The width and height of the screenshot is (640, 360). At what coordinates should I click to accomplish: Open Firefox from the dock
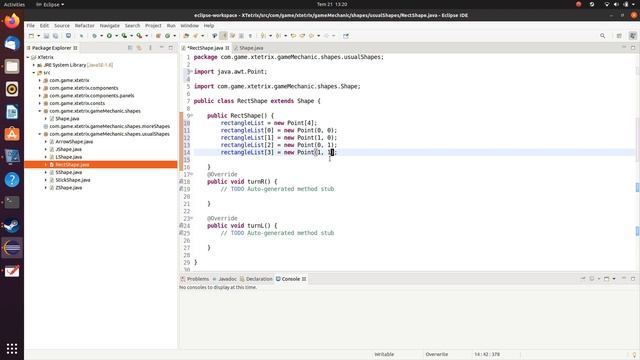point(12,20)
